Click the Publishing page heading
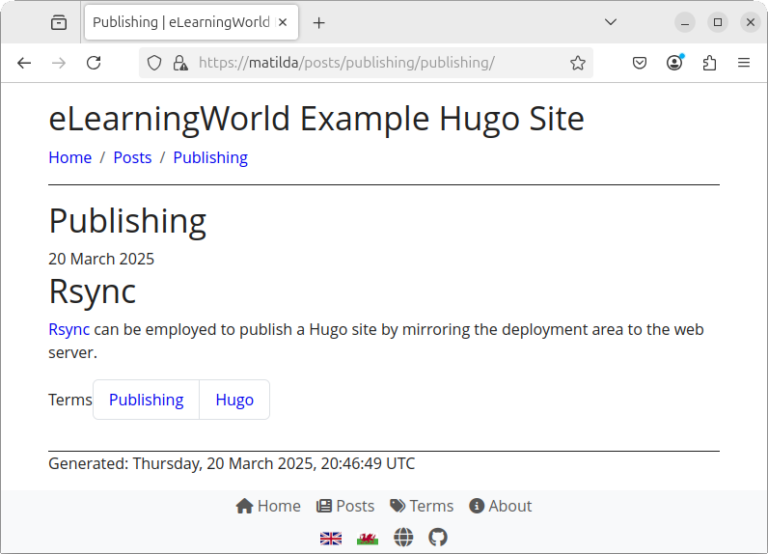The height and width of the screenshot is (554, 768). pyautogui.click(x=127, y=221)
